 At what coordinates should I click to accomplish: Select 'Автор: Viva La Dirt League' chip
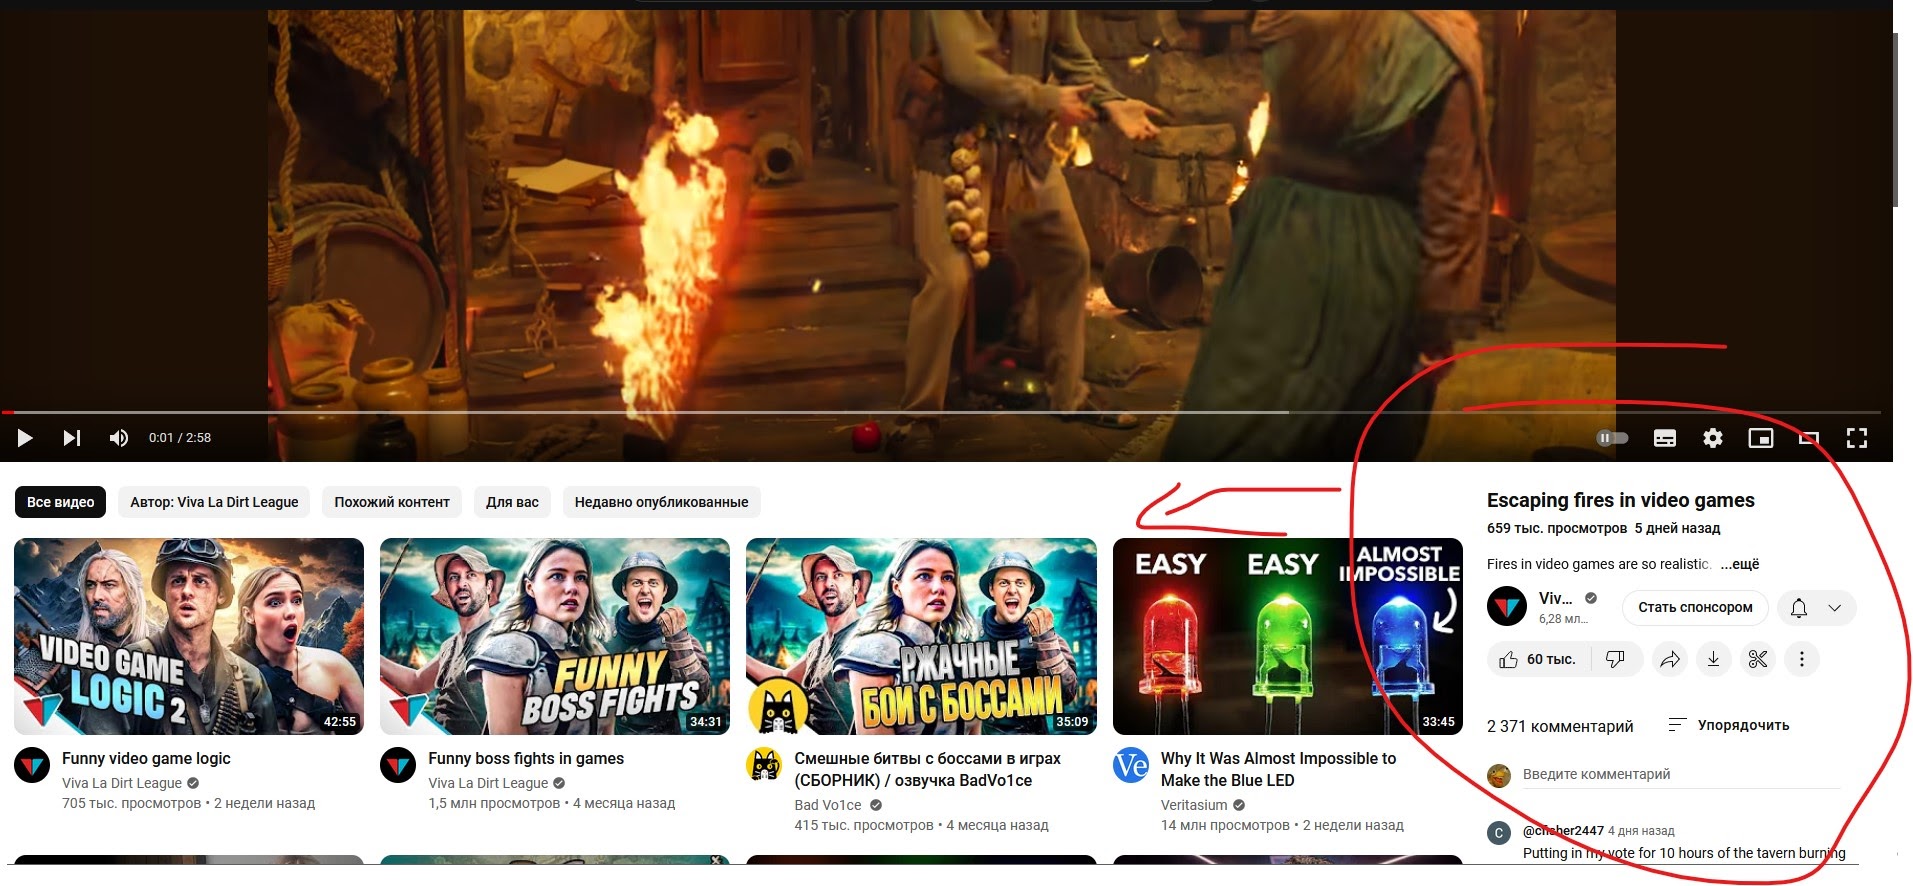pyautogui.click(x=214, y=502)
